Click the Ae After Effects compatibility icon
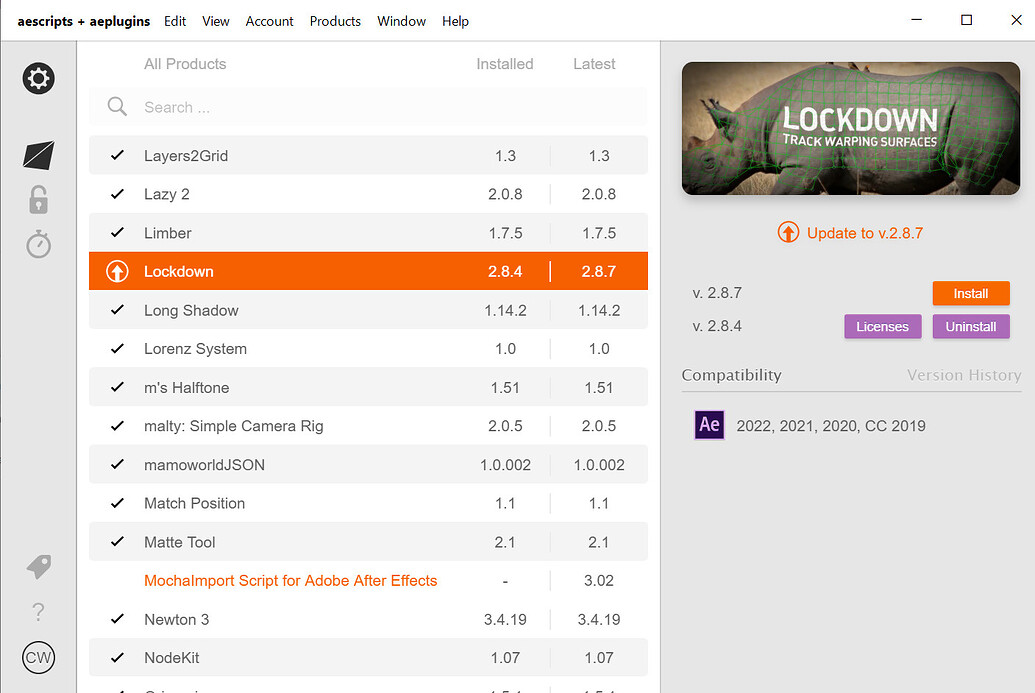The width and height of the screenshot is (1035, 693). [709, 424]
